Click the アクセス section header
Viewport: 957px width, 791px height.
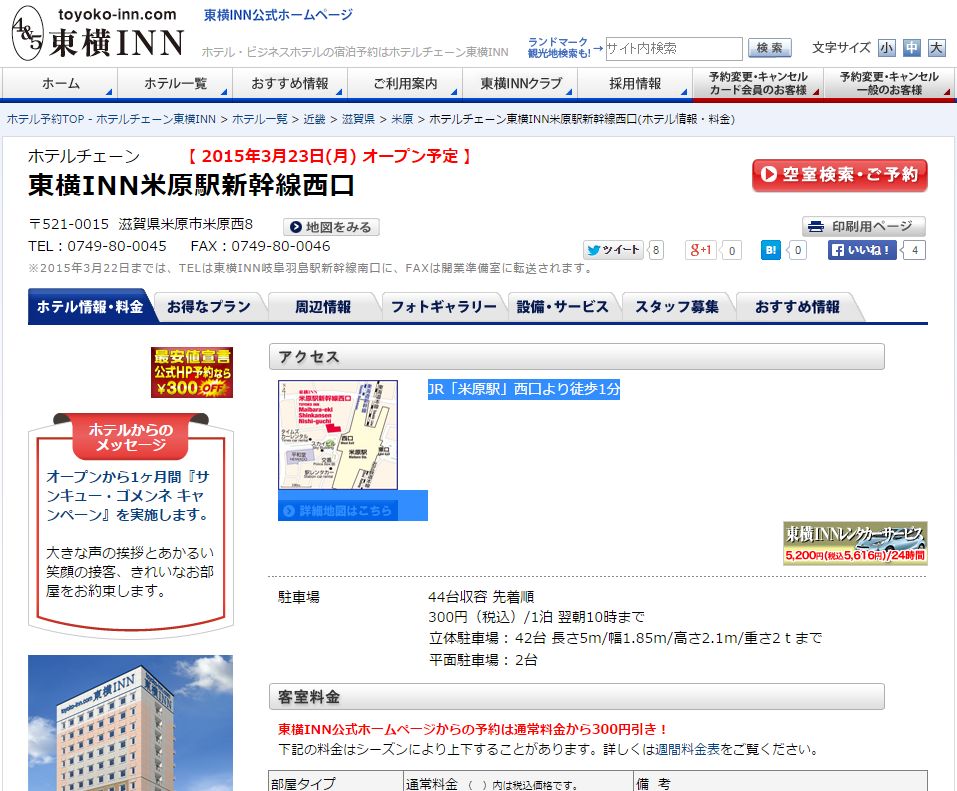point(576,356)
